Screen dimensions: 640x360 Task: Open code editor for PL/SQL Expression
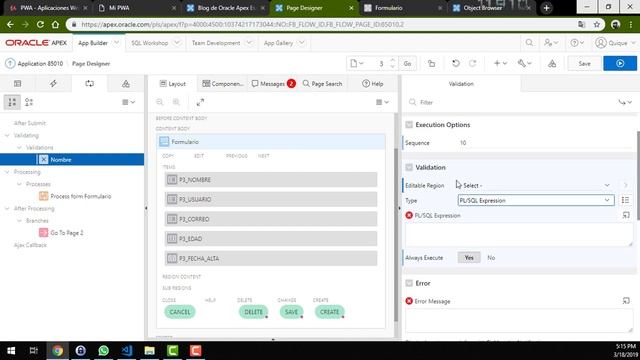[626, 215]
